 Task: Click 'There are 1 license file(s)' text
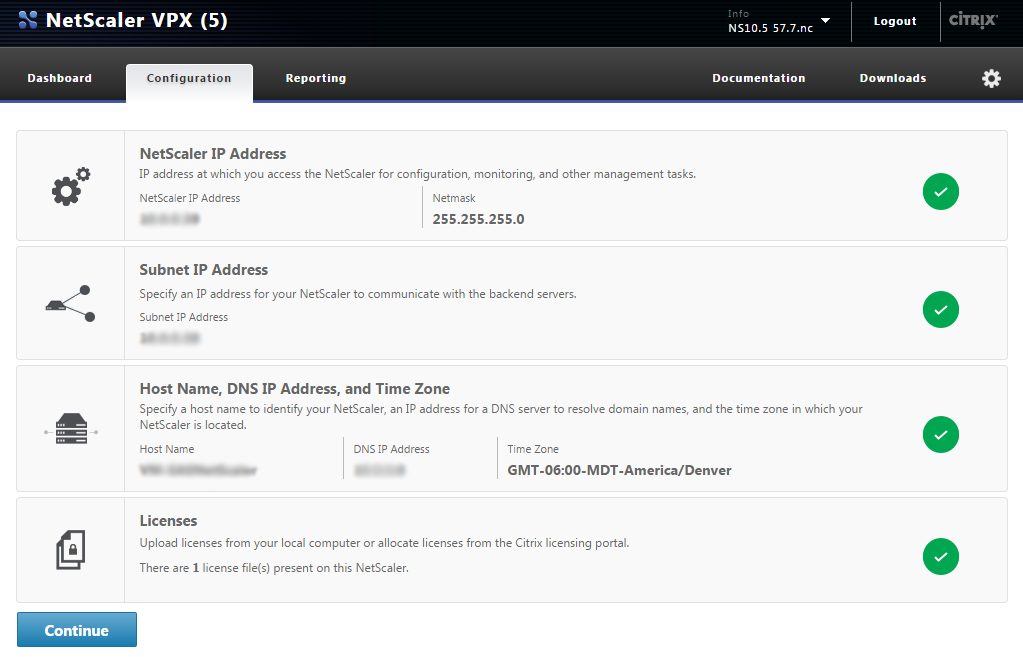click(x=274, y=568)
